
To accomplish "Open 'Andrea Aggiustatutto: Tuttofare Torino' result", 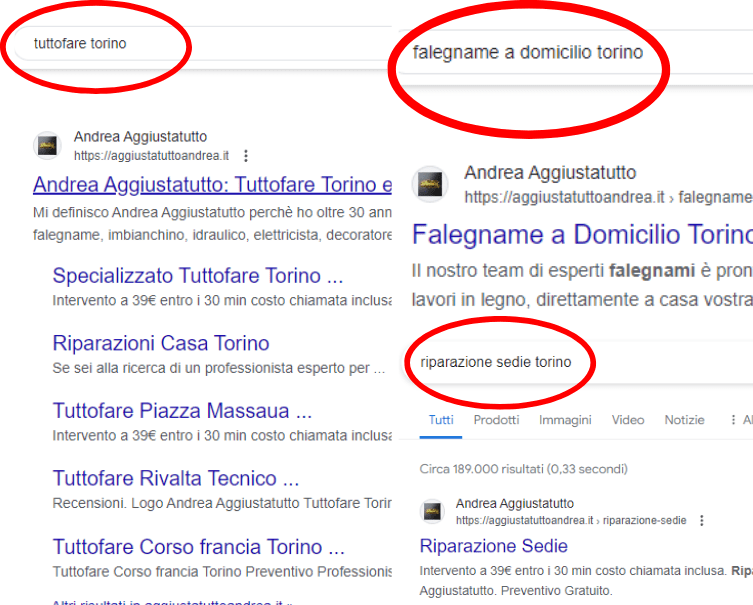I will pos(212,184).
